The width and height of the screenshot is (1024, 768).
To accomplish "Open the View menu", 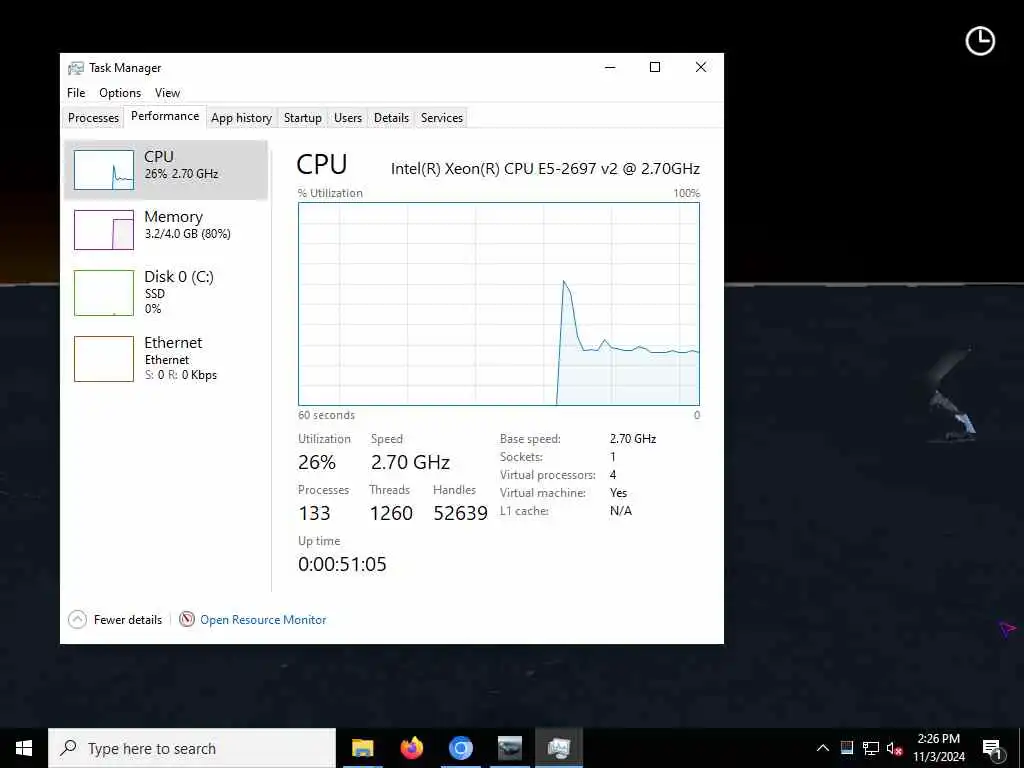I will [x=167, y=93].
